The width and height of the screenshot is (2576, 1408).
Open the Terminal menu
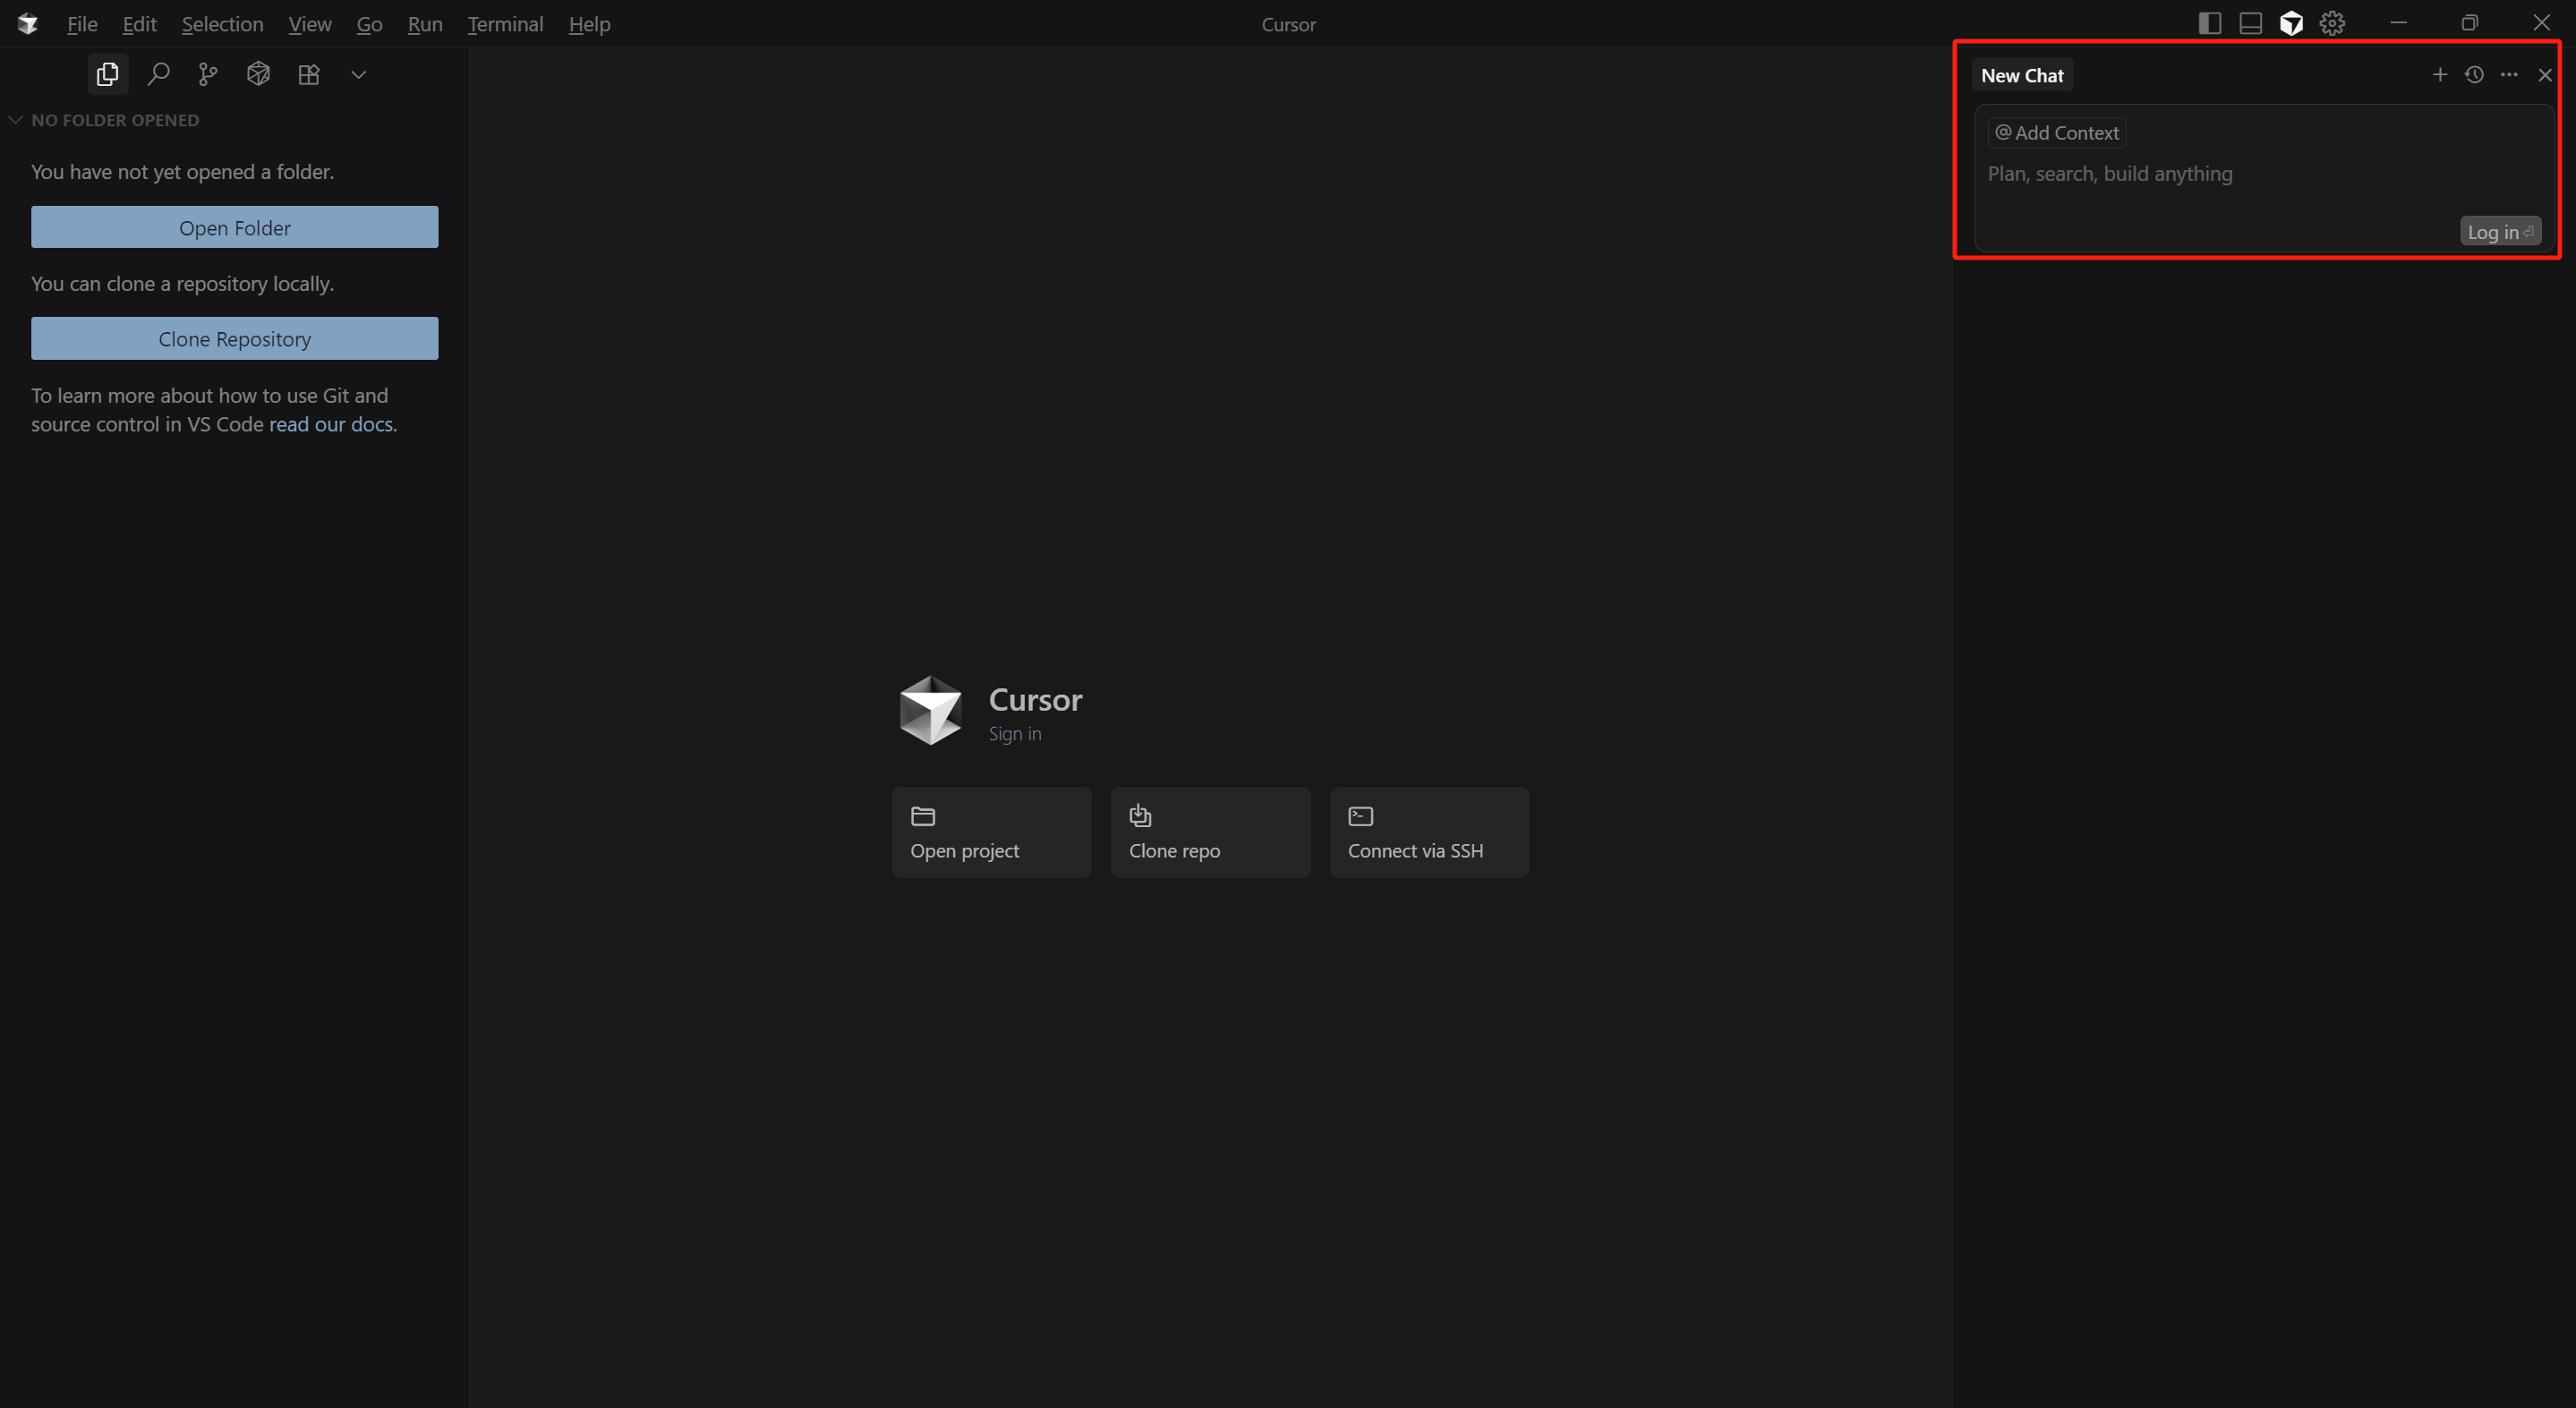tap(505, 24)
